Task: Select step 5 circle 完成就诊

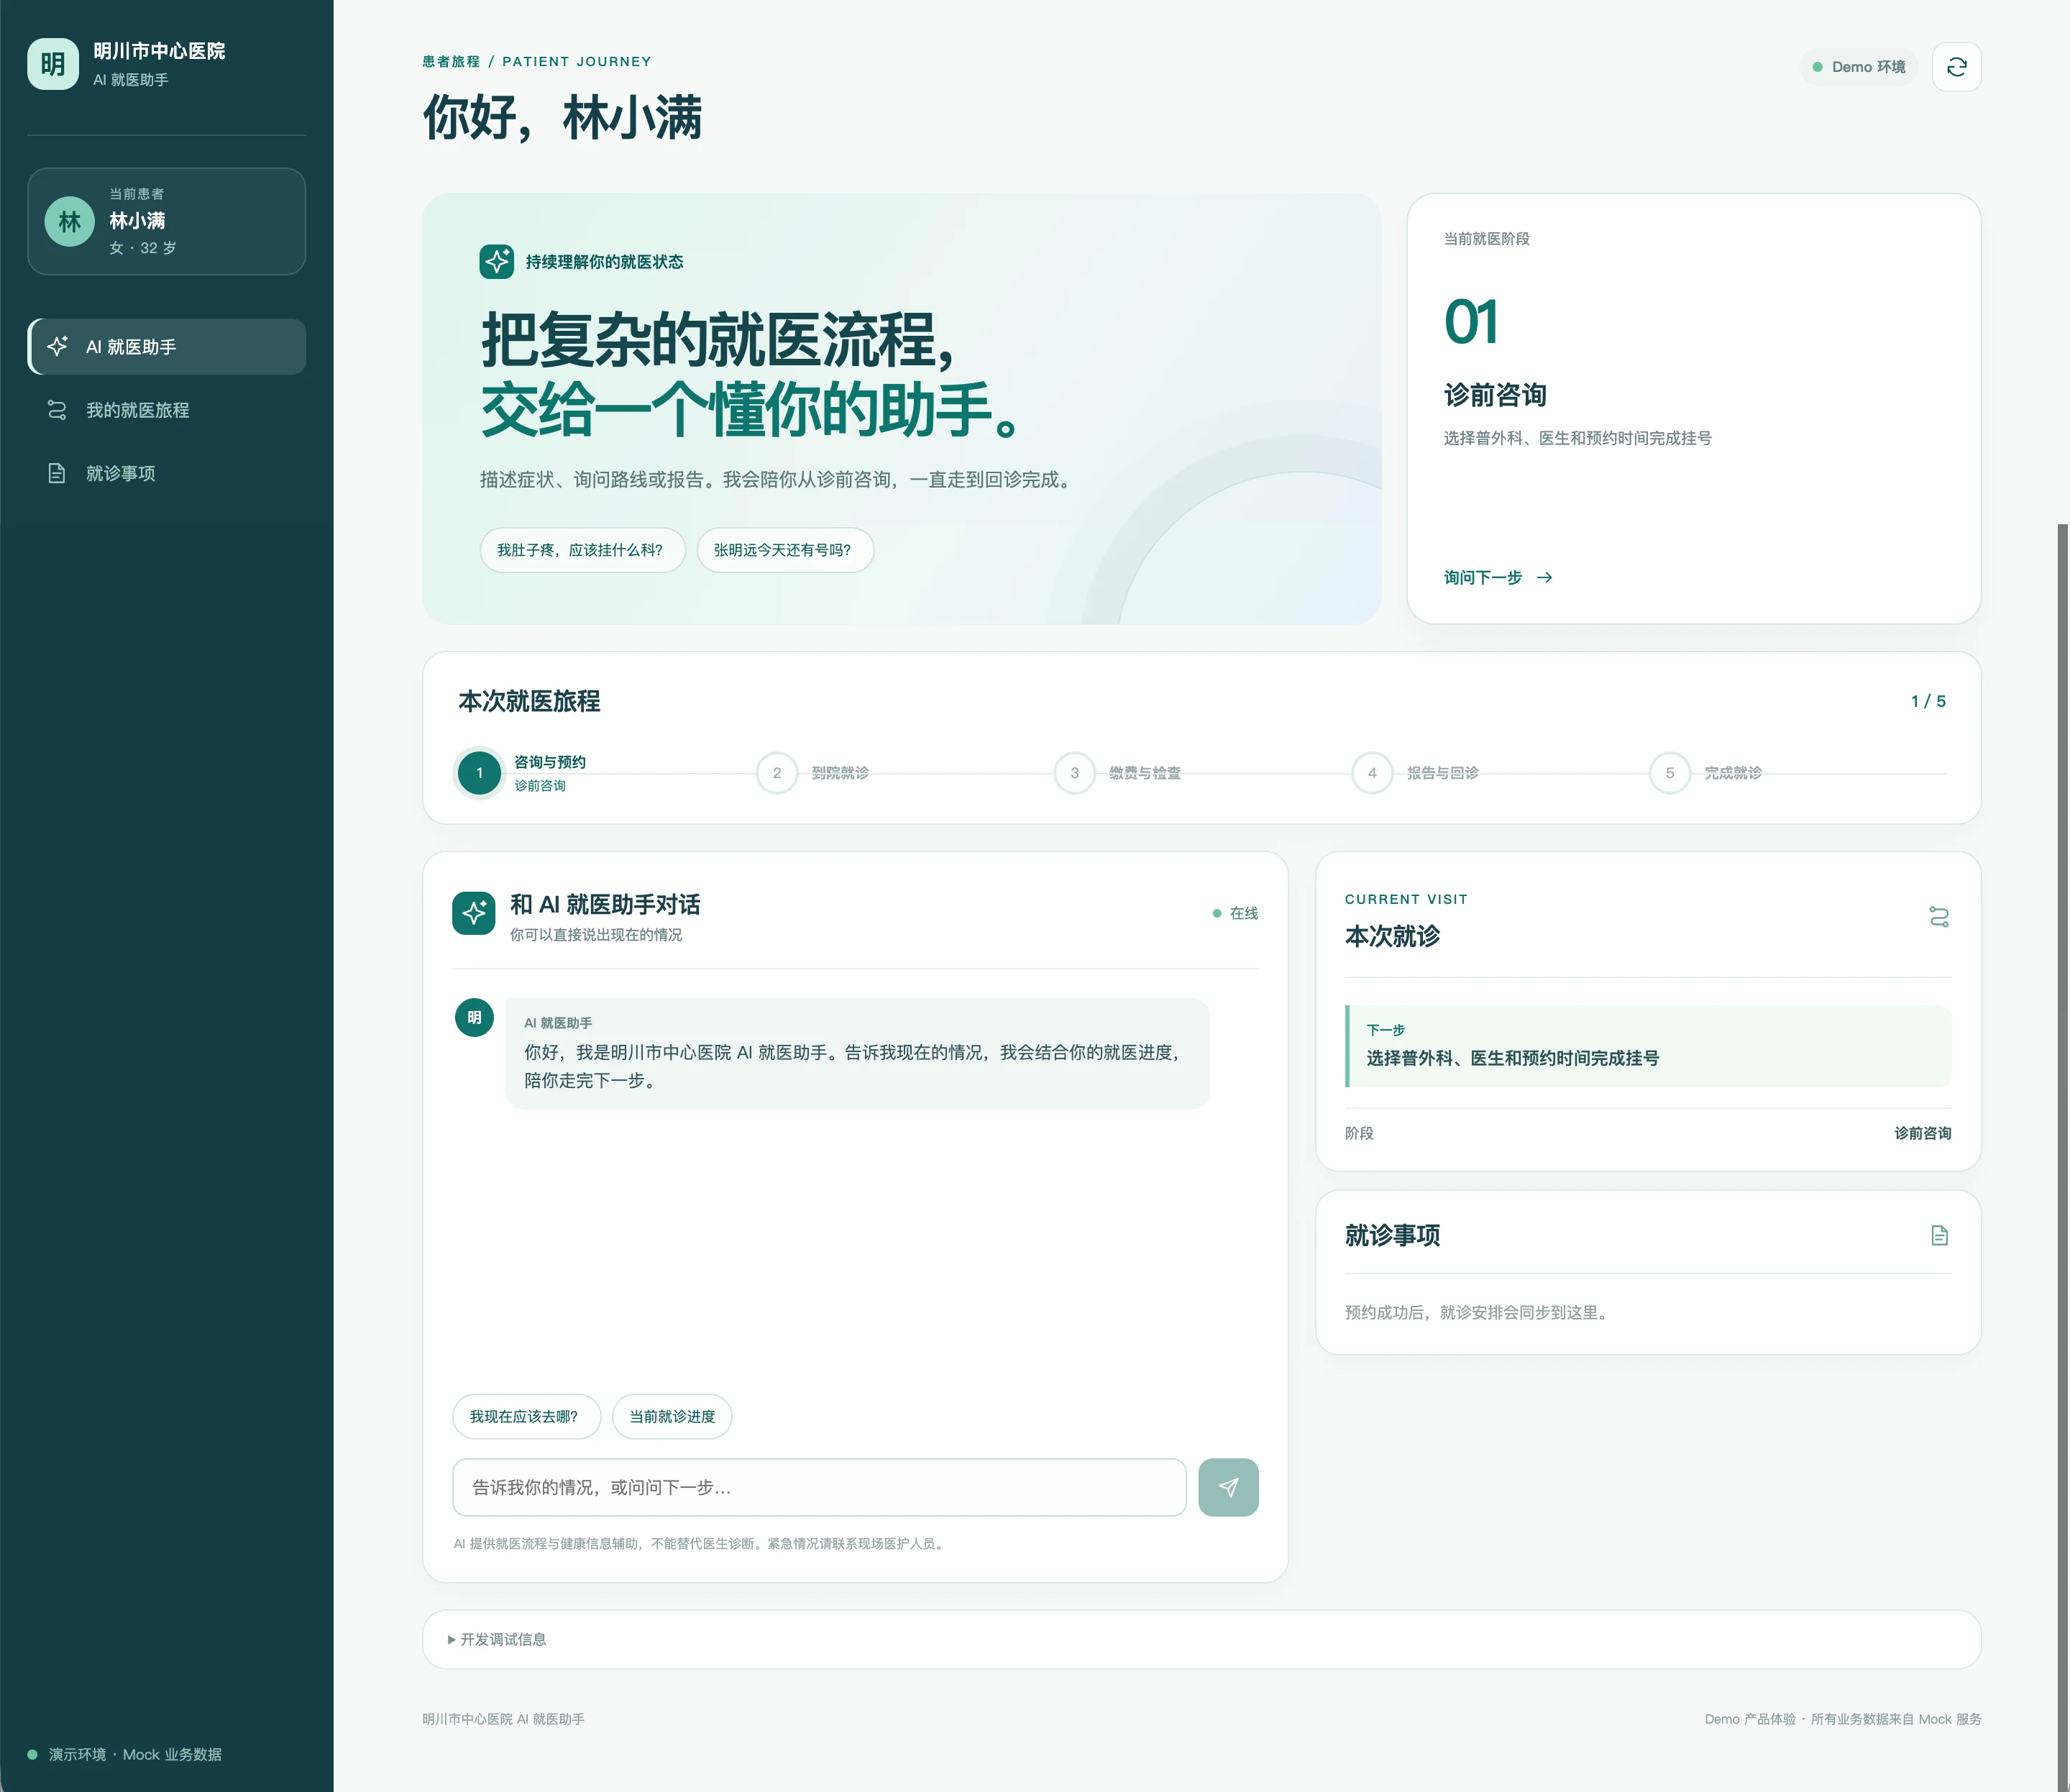Action: click(1669, 773)
